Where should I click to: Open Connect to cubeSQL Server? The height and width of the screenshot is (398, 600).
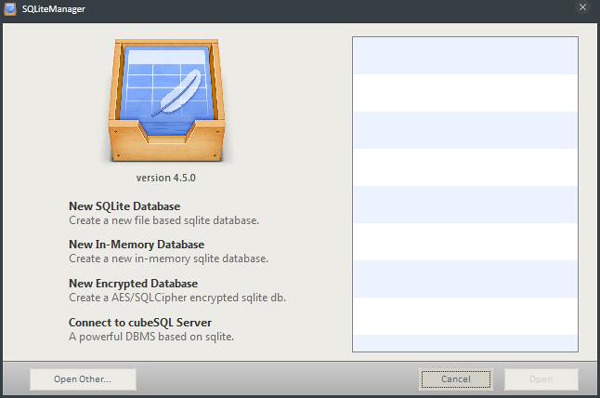tap(140, 323)
